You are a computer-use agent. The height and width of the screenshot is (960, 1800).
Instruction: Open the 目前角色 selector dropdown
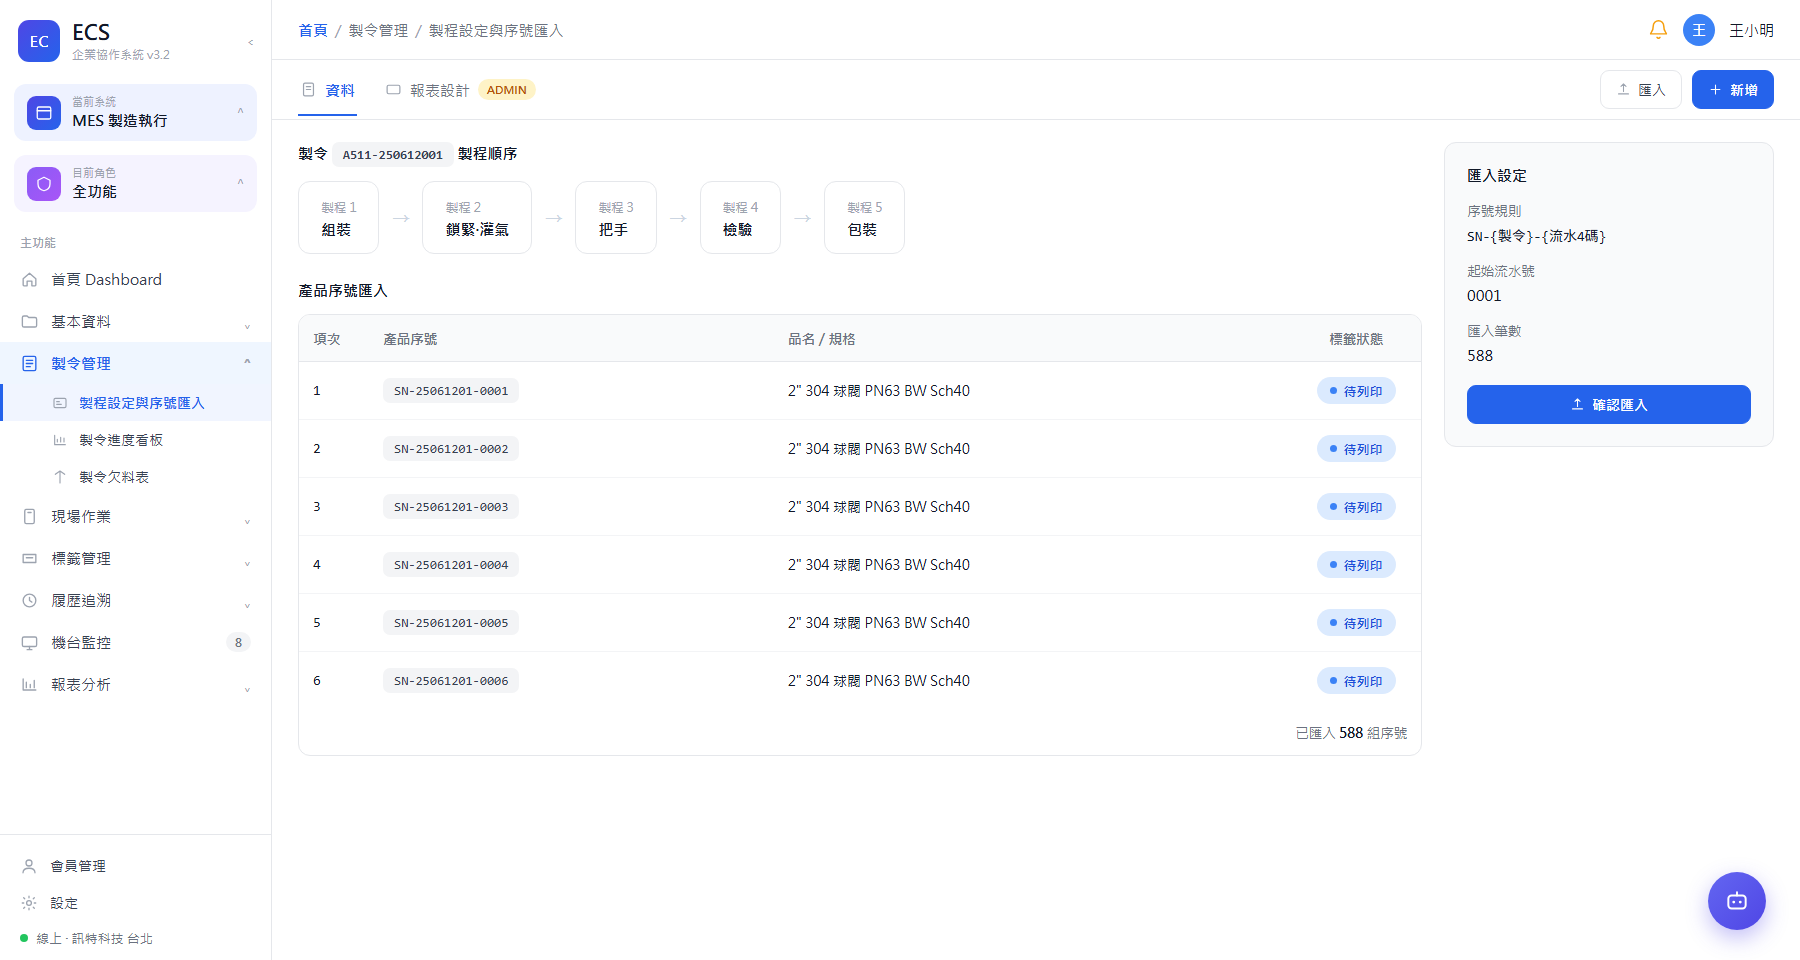pos(135,184)
